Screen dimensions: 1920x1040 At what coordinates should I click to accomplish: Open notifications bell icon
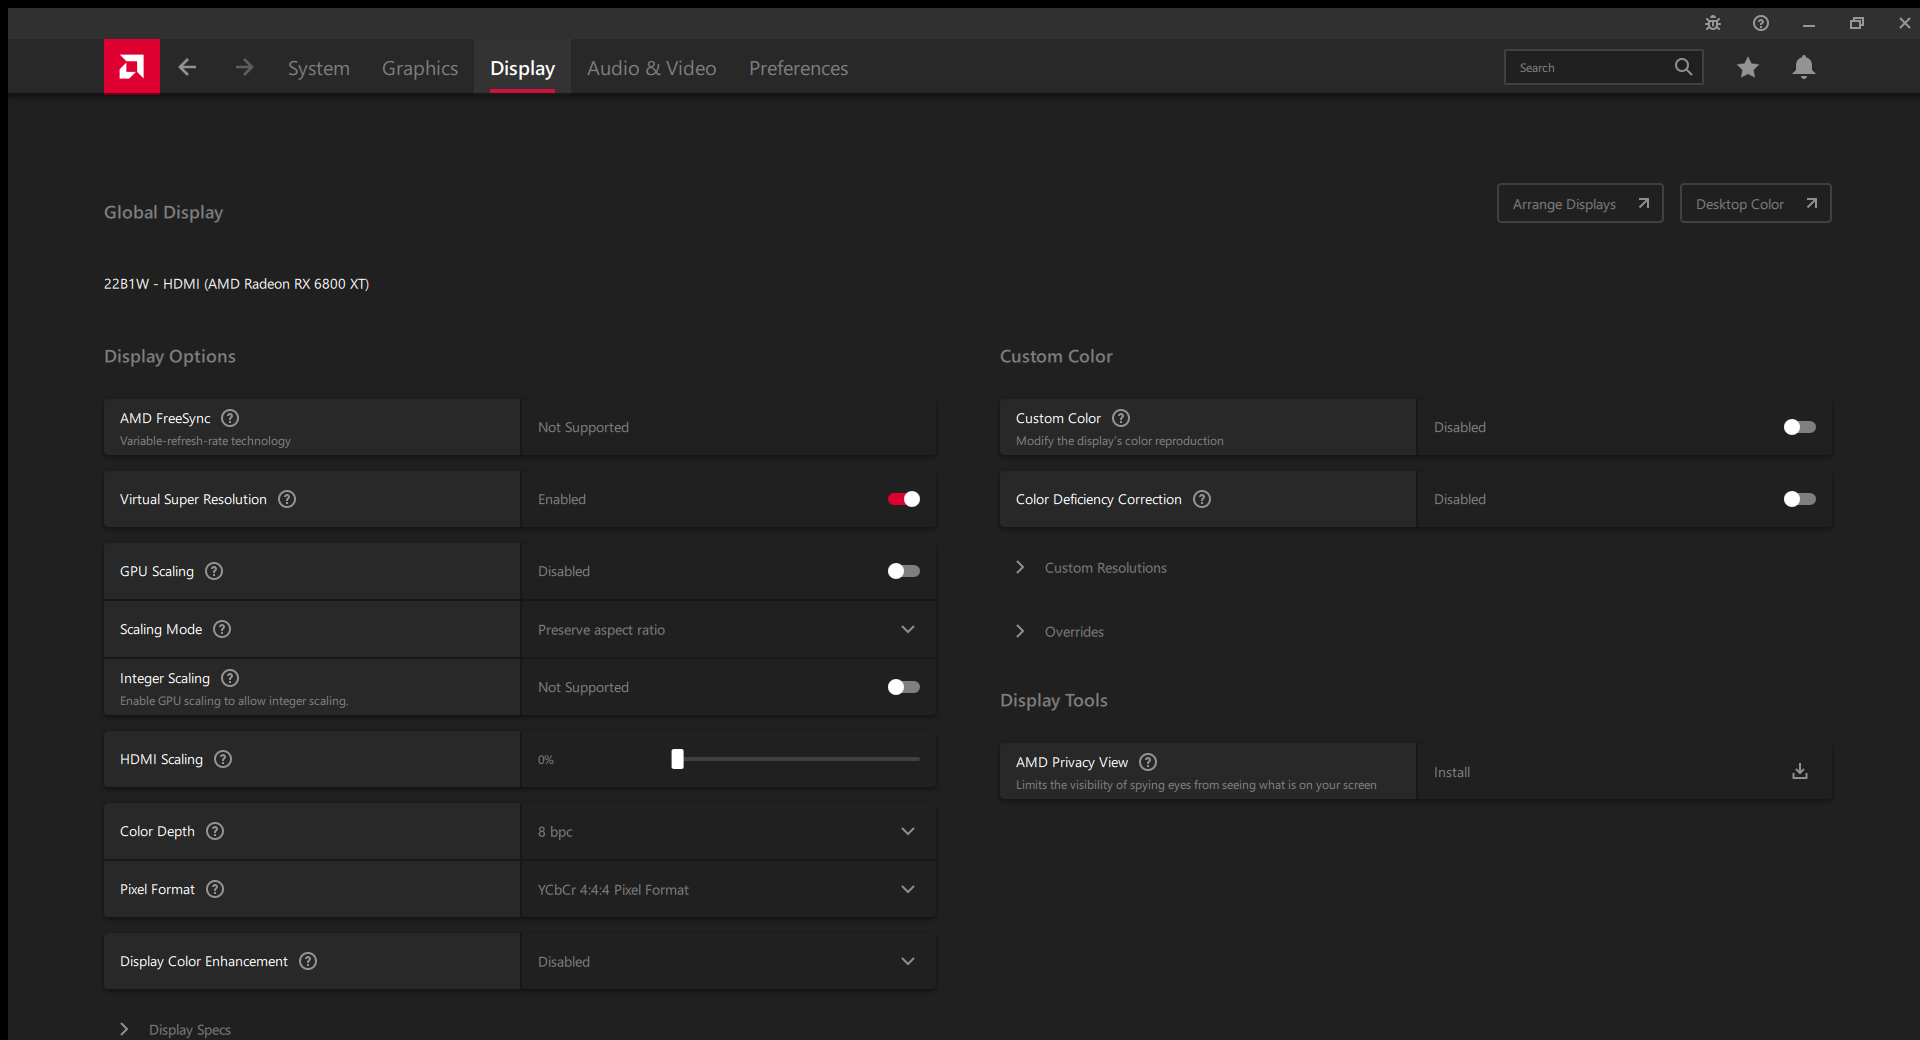[x=1803, y=67]
